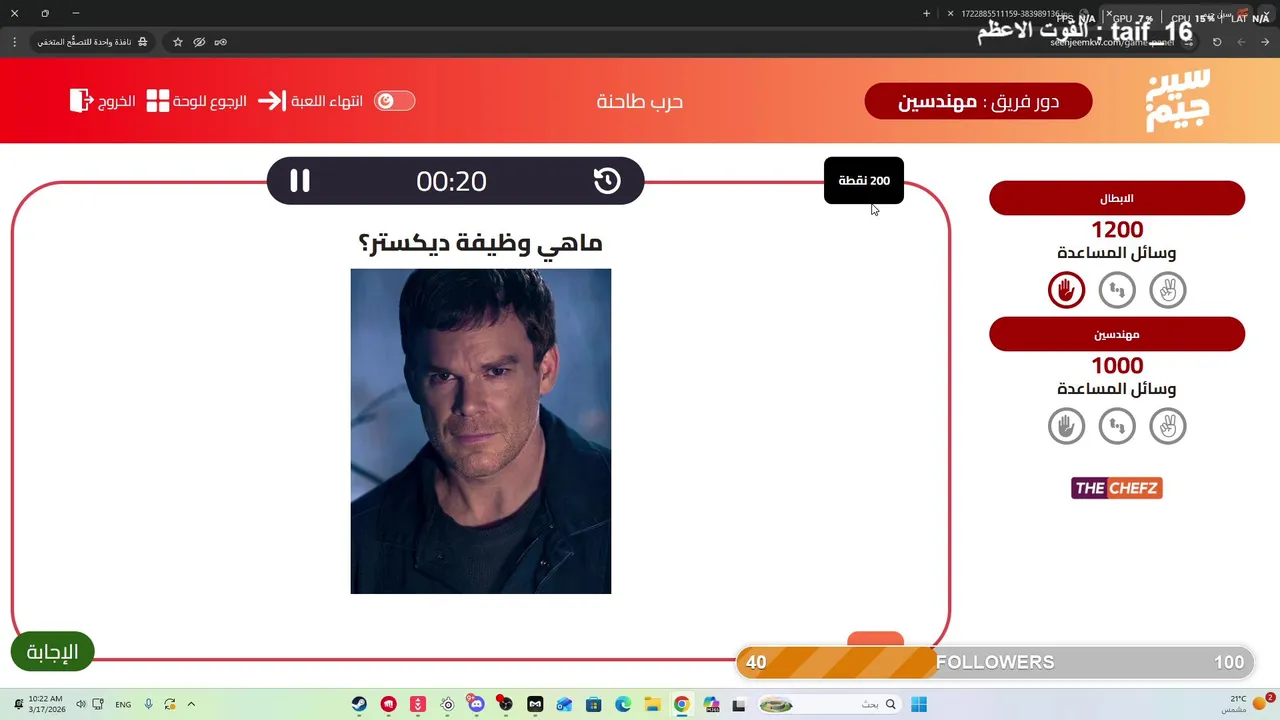The width and height of the screenshot is (1280, 720).
Task: Open Microsoft Store from the taskbar
Action: [x=594, y=704]
